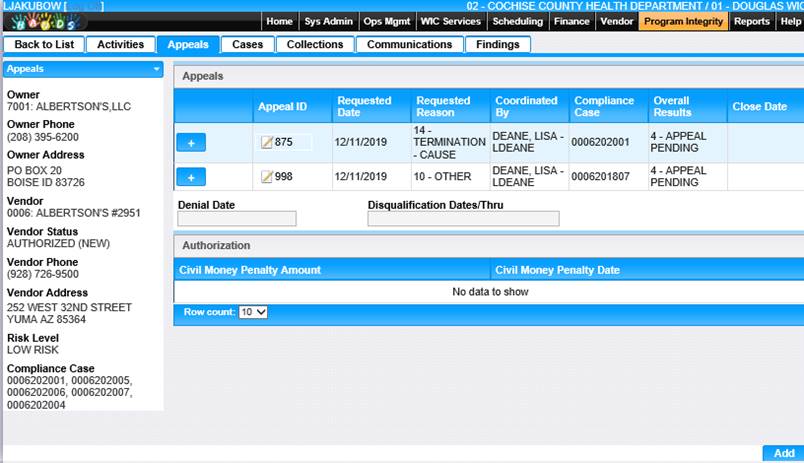Edit appeal 998 using pencil icon
Image resolution: width=804 pixels, height=463 pixels.
coord(267,176)
